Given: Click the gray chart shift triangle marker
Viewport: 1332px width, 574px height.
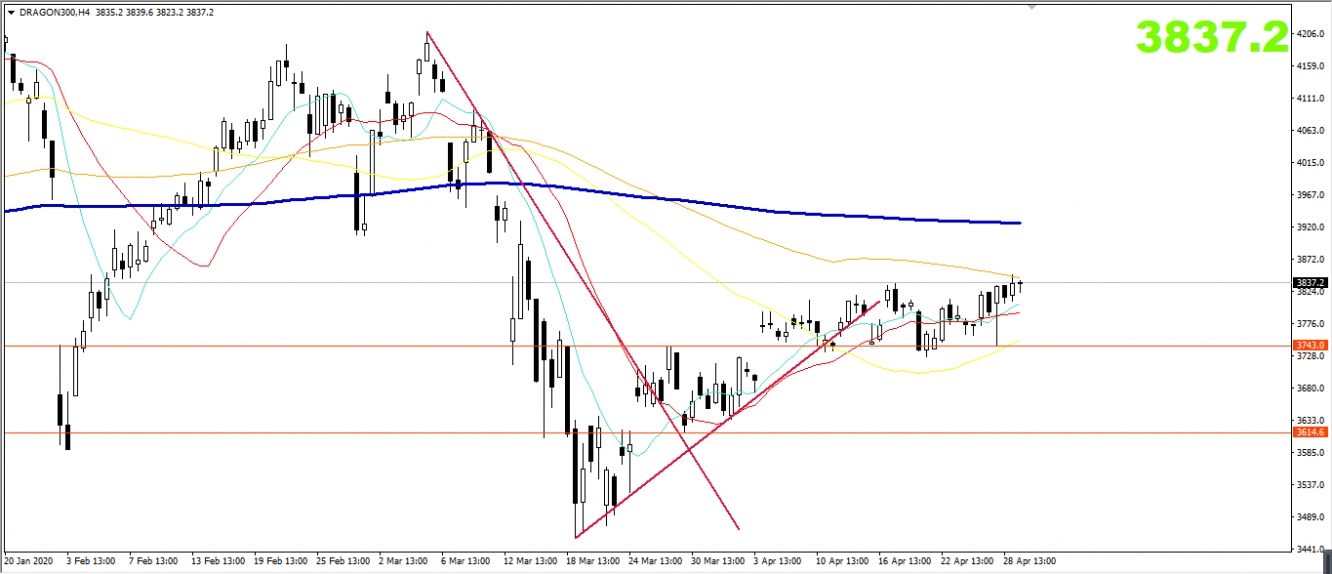Looking at the screenshot, I should coord(1033,6).
